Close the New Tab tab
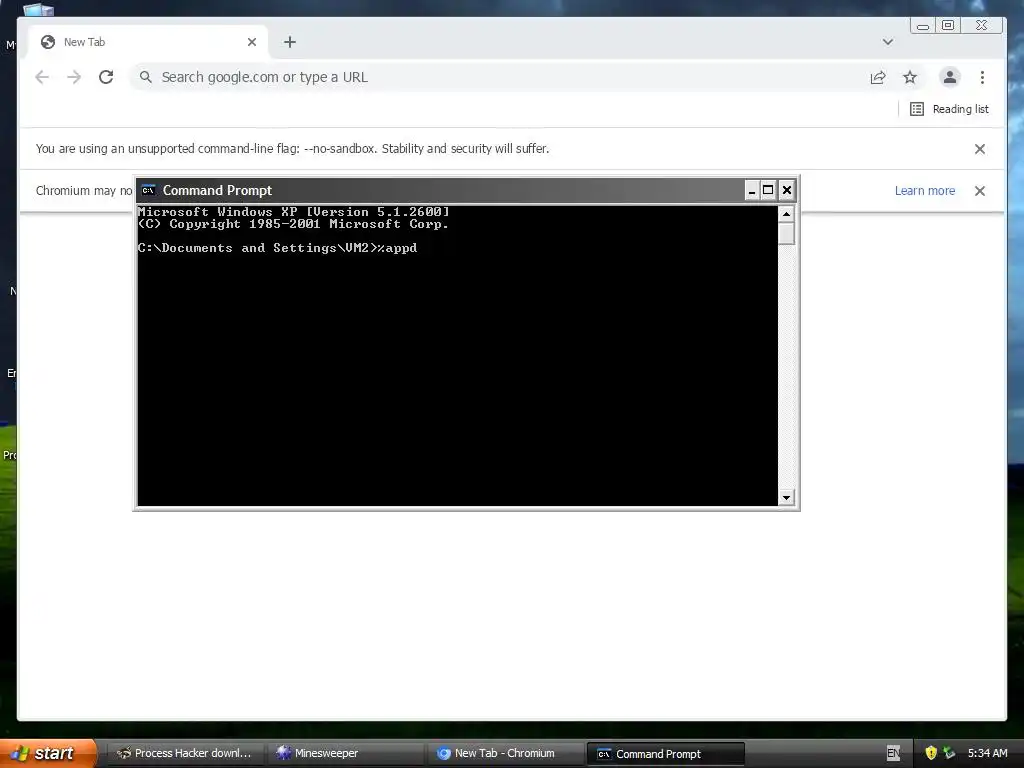 click(x=252, y=42)
